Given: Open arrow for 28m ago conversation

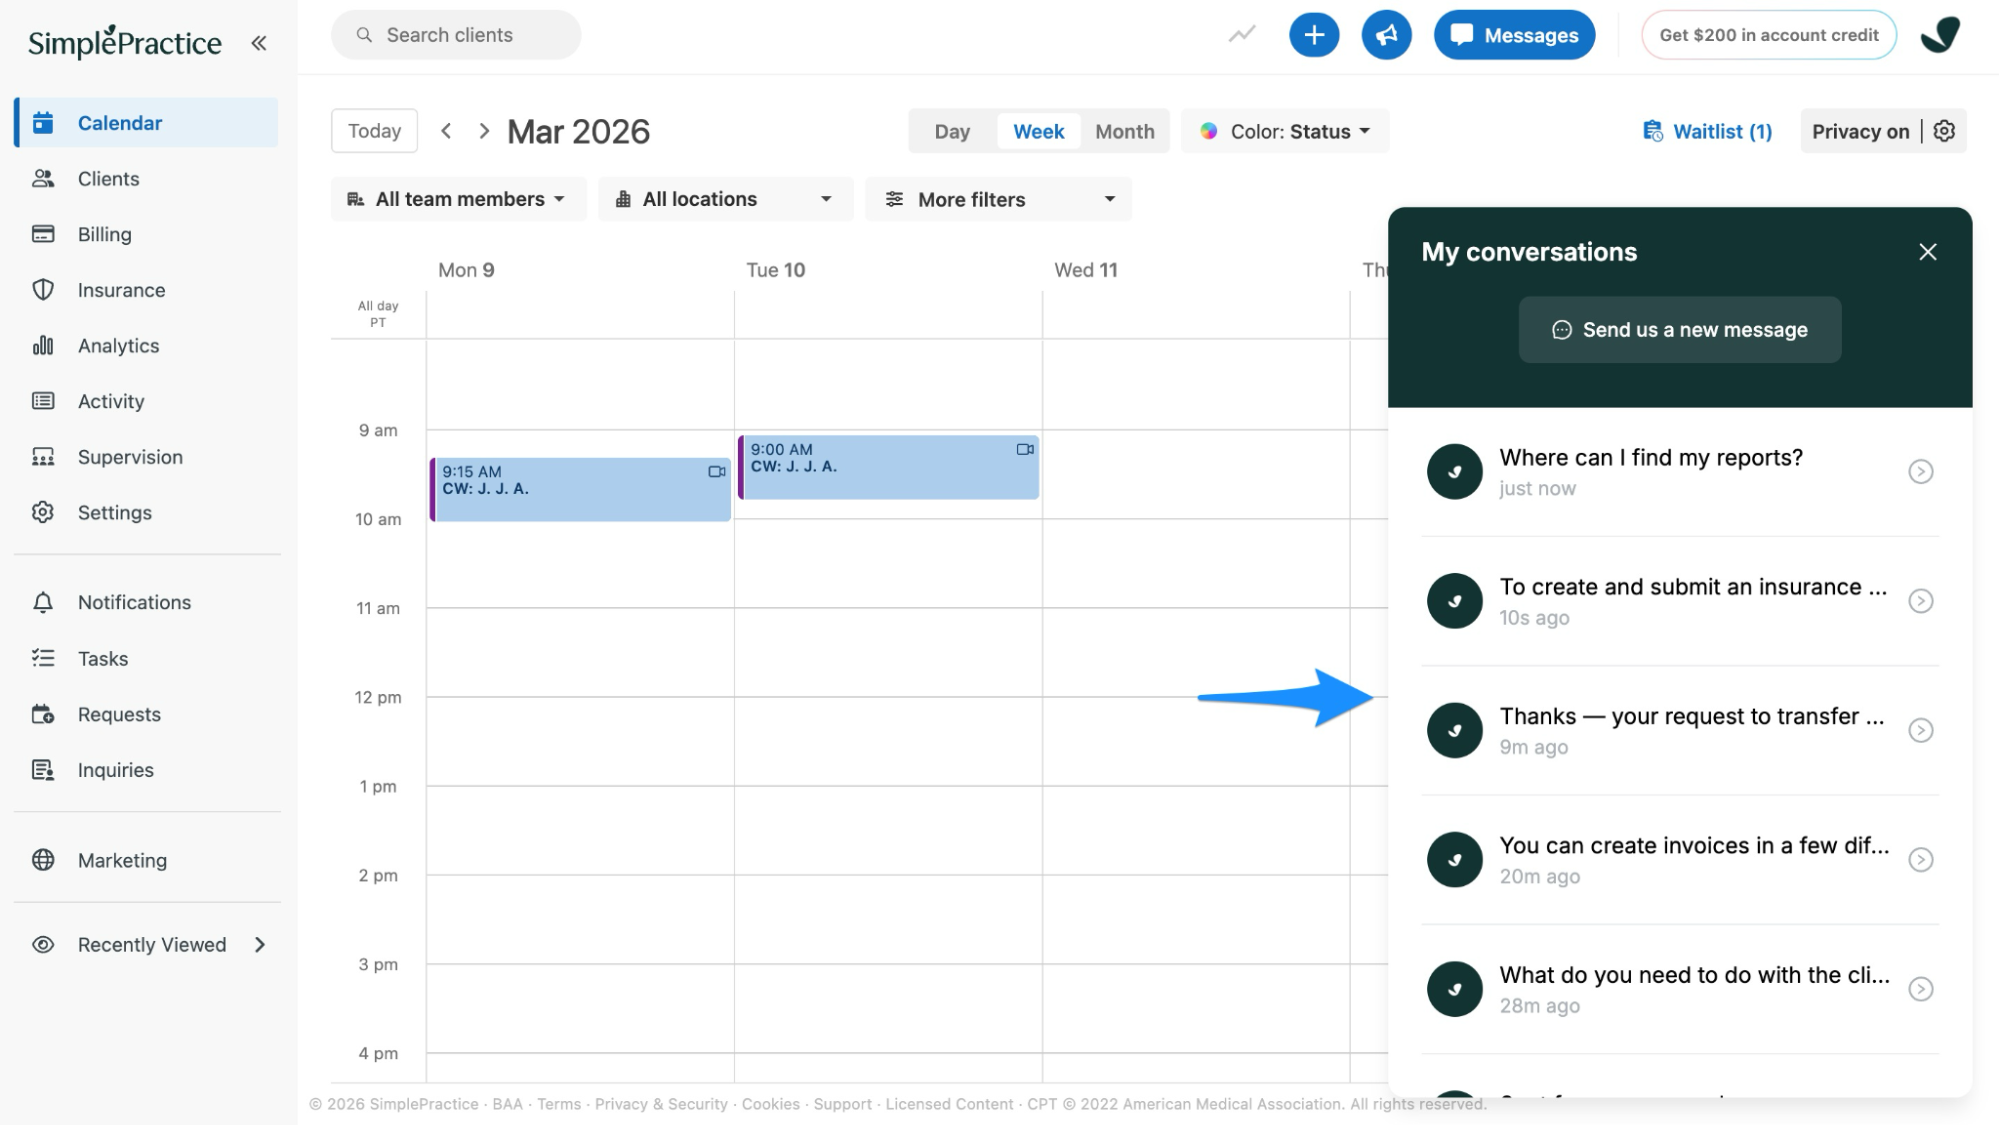Looking at the screenshot, I should tap(1920, 989).
